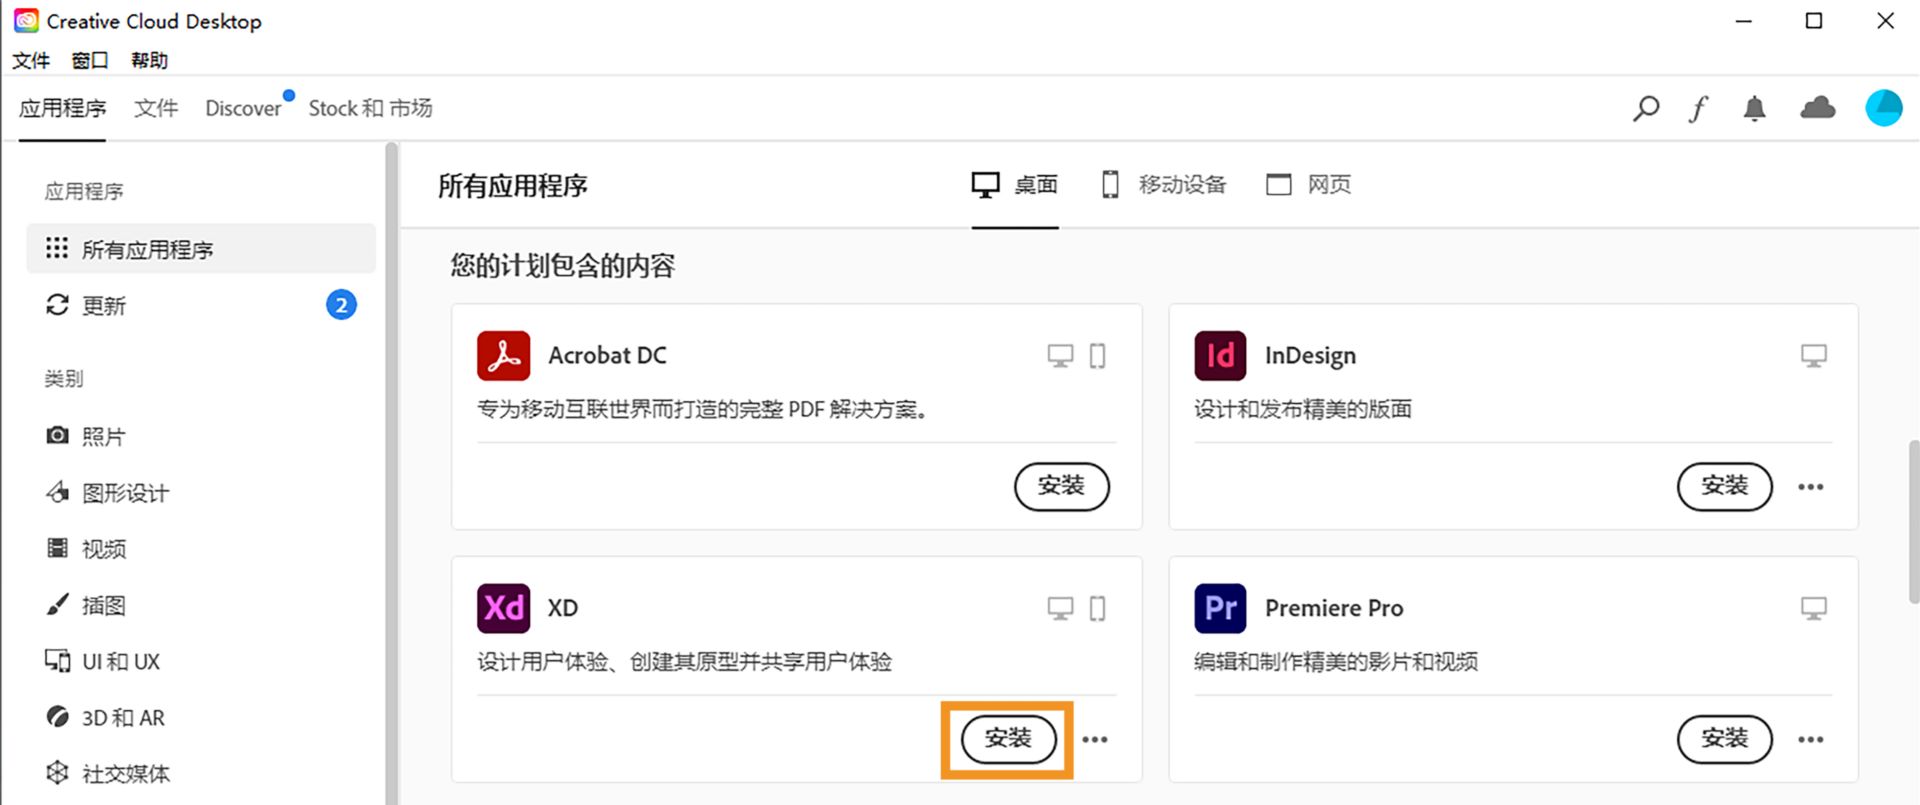Click desktop availability icon on XD card
The image size is (1920, 805).
1060,609
